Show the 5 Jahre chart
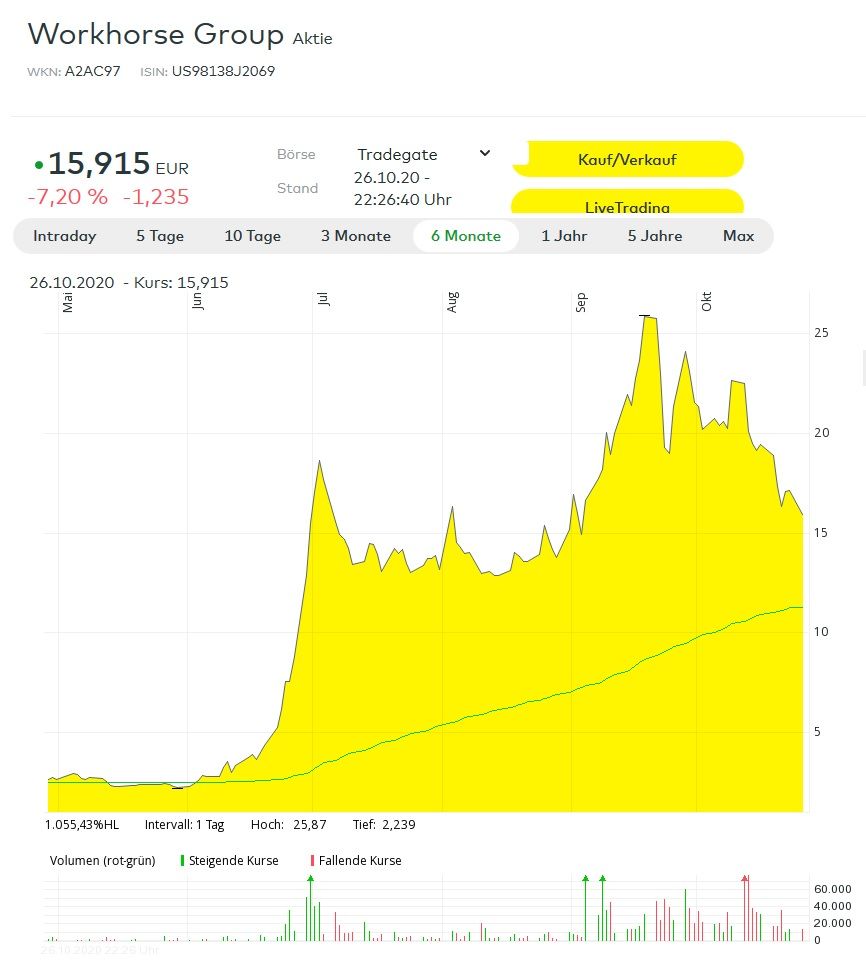 click(x=655, y=236)
